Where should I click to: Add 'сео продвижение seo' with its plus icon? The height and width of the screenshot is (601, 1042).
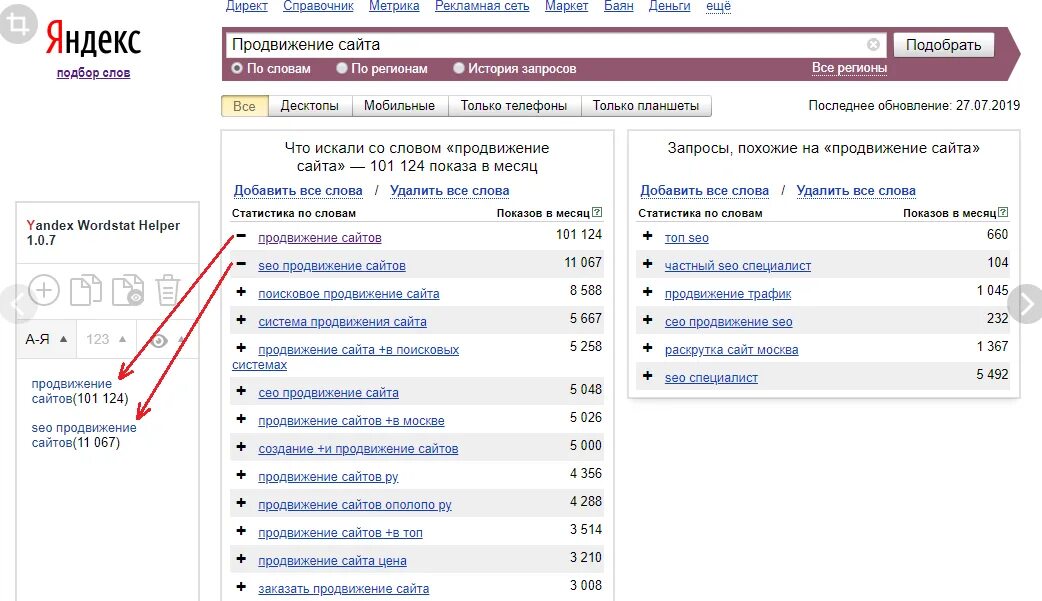[647, 320]
